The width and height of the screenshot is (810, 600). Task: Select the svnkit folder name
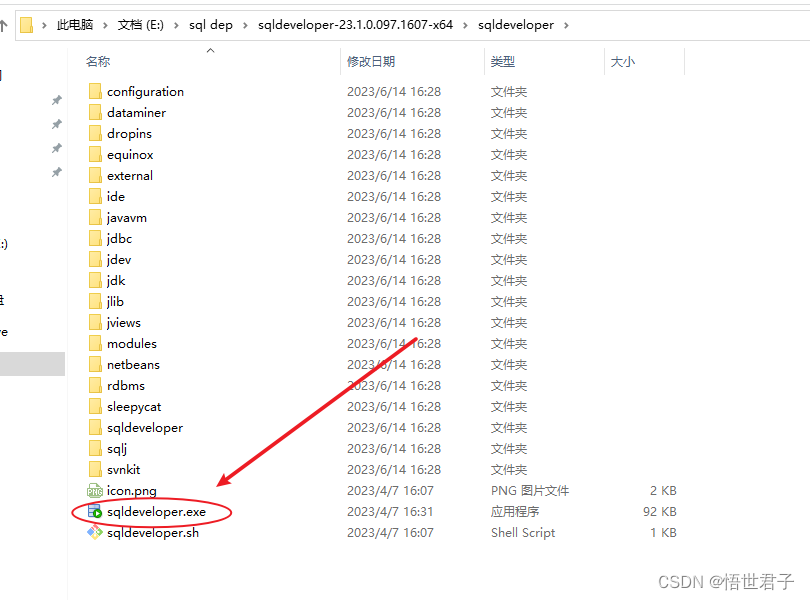tap(123, 469)
